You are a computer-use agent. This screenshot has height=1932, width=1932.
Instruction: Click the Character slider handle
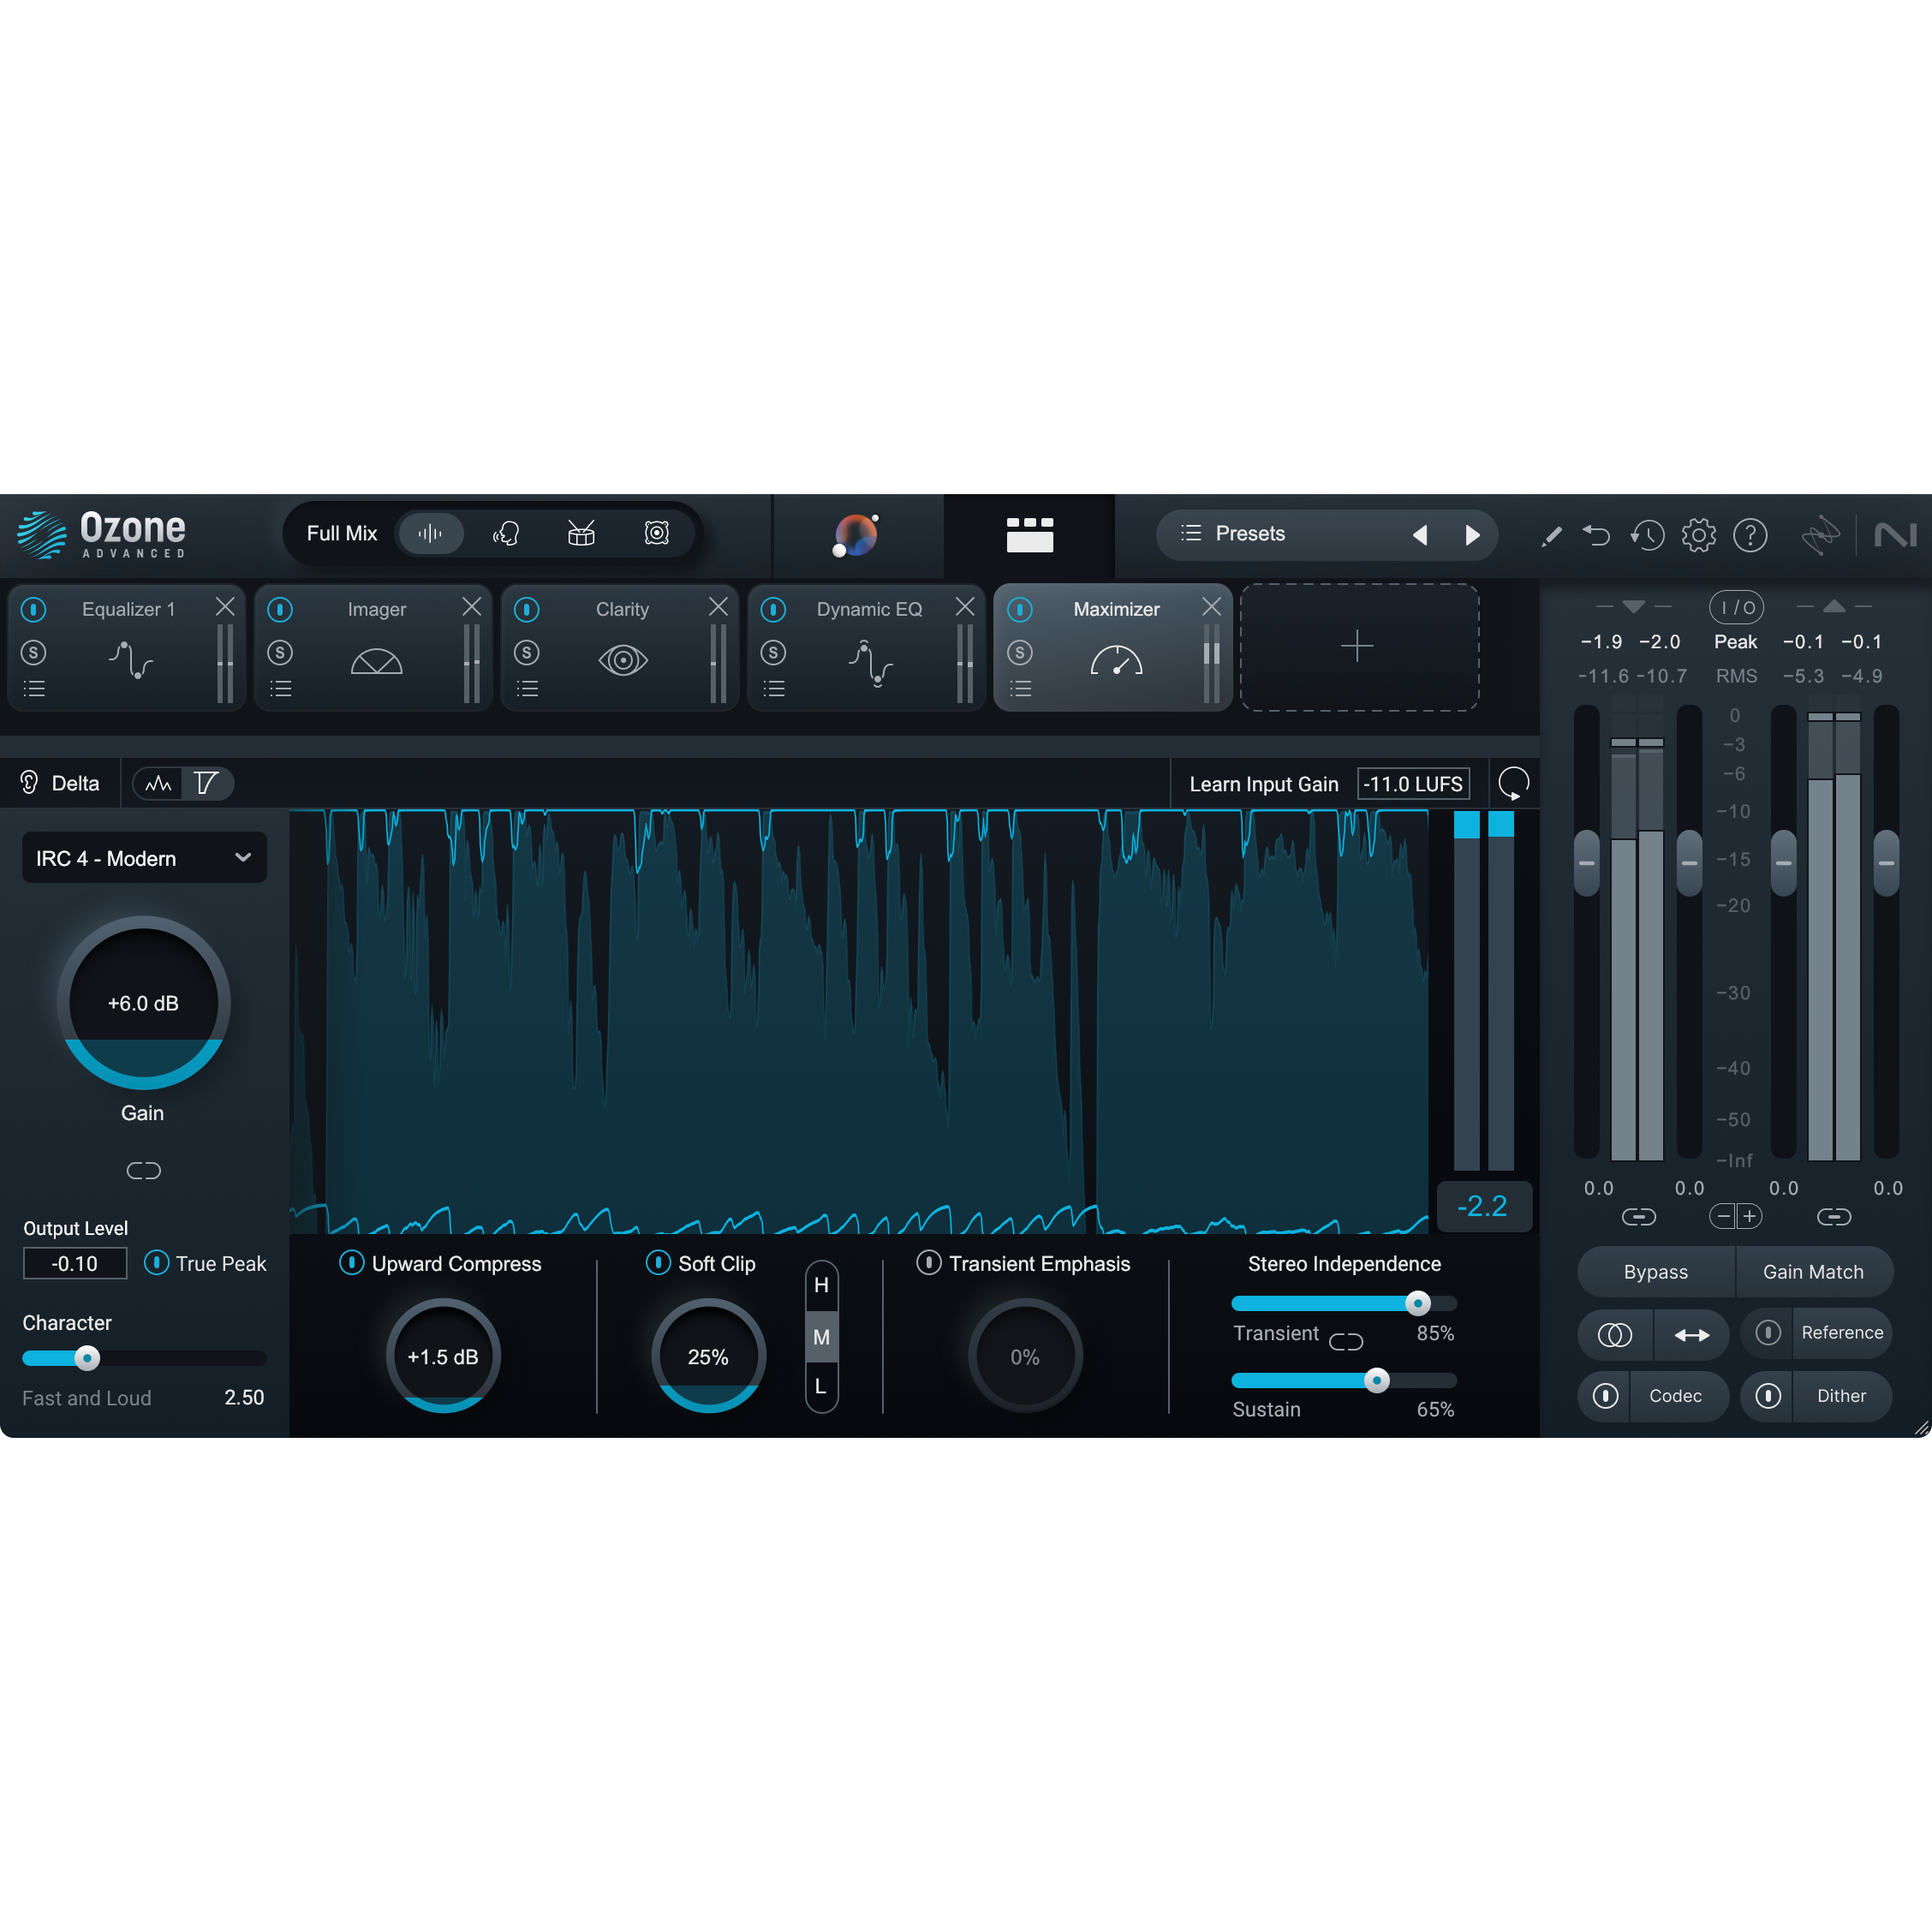88,1357
